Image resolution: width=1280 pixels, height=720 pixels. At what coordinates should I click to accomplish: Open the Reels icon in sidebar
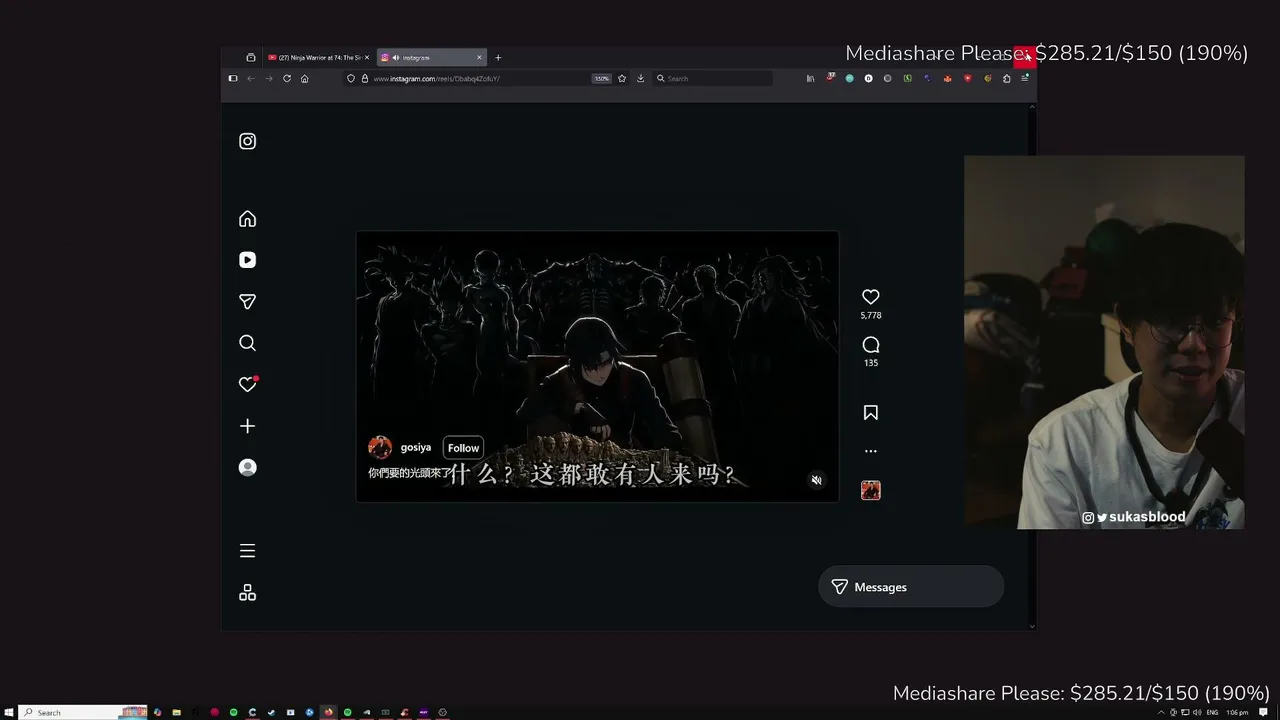[248, 260]
